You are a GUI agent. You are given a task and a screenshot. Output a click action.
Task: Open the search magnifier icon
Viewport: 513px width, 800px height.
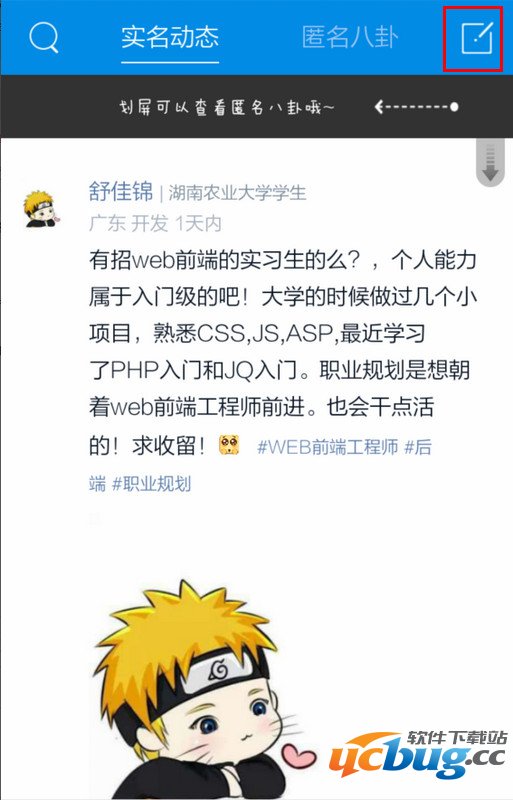pos(43,37)
